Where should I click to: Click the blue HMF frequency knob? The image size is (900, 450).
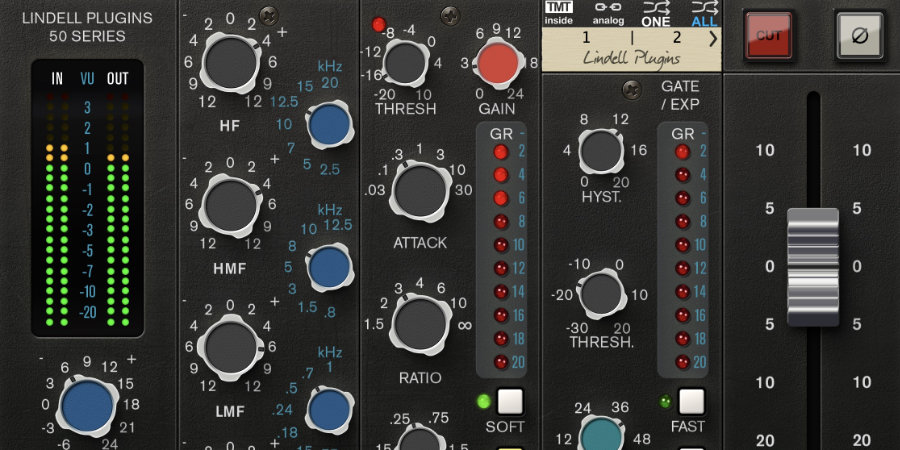(x=329, y=267)
